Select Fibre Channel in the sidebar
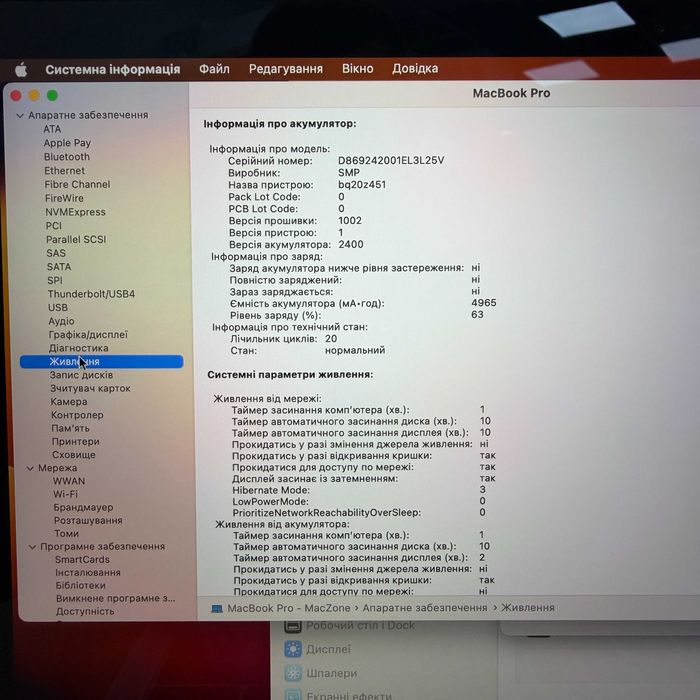The height and width of the screenshot is (700, 700). click(x=77, y=184)
